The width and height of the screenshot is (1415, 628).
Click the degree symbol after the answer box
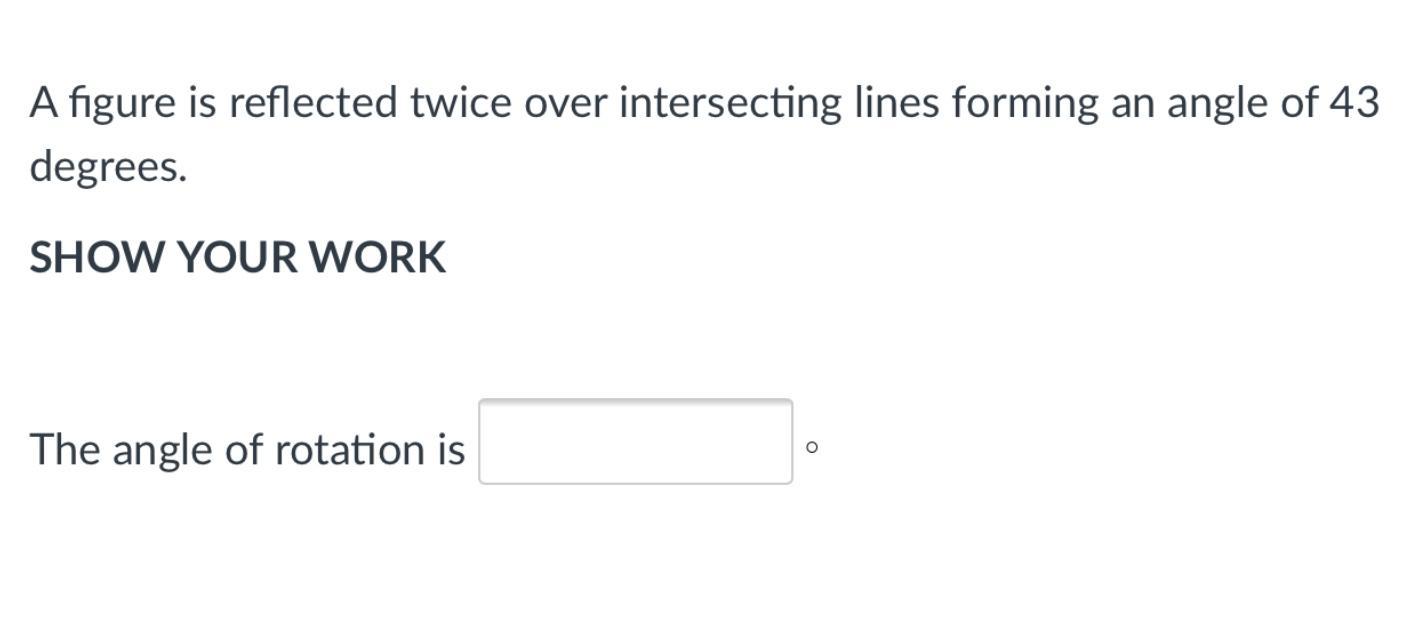[811, 447]
